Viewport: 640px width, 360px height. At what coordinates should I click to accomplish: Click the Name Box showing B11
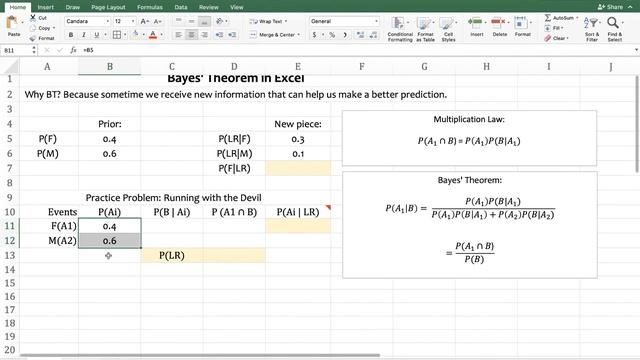click(16, 50)
